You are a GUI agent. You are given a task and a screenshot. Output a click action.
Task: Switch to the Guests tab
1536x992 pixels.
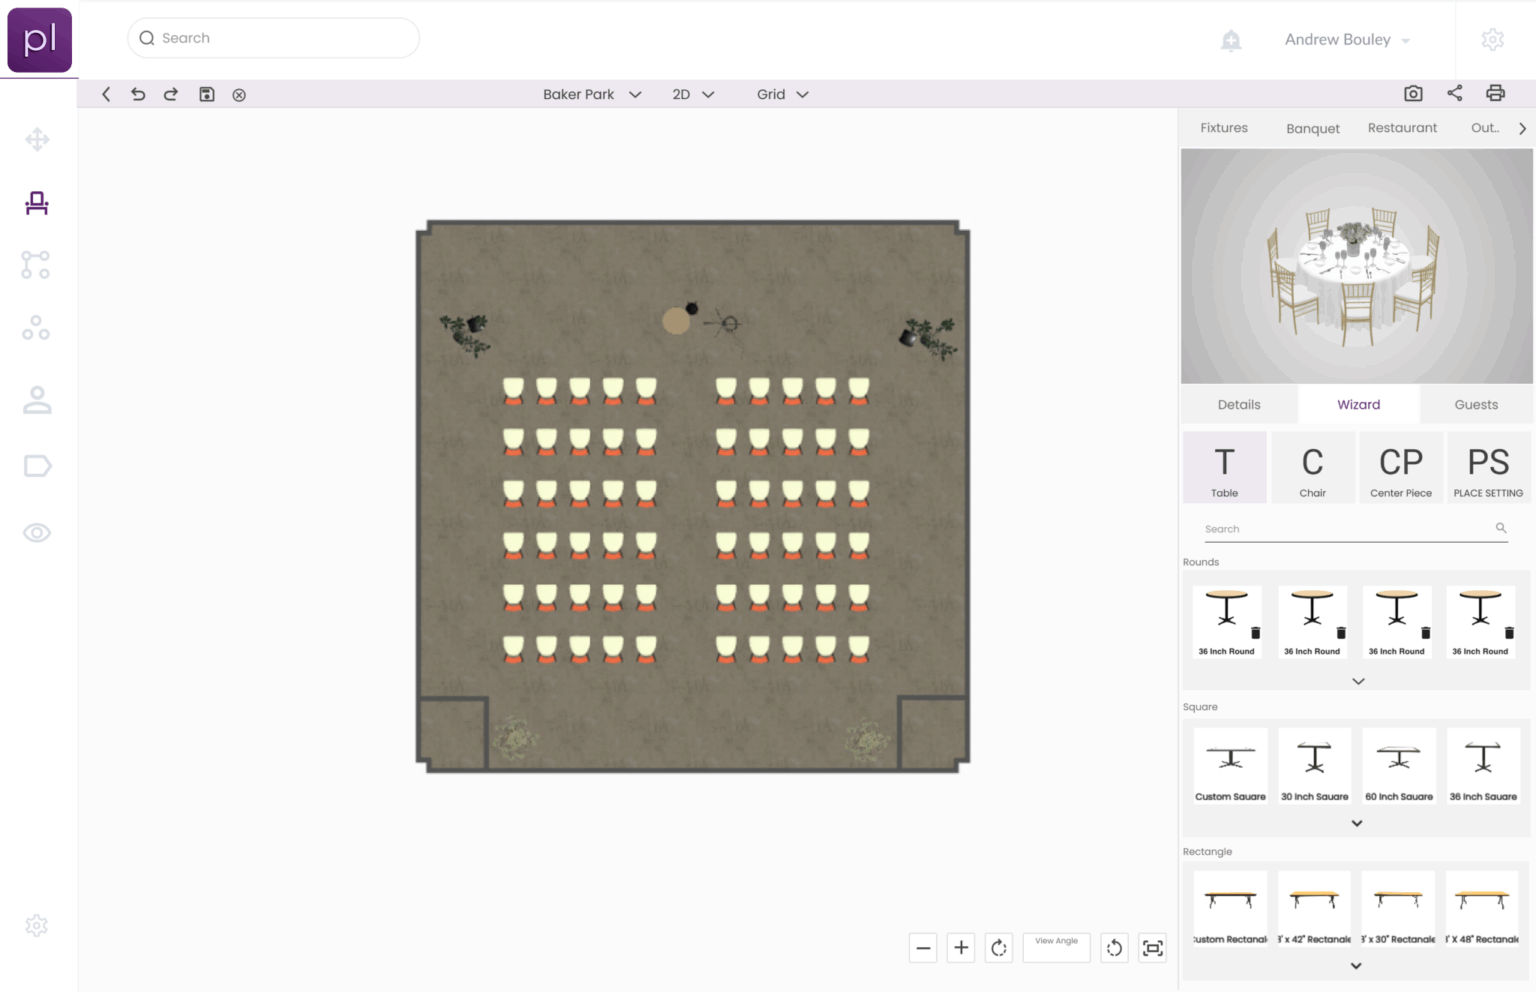pos(1476,405)
